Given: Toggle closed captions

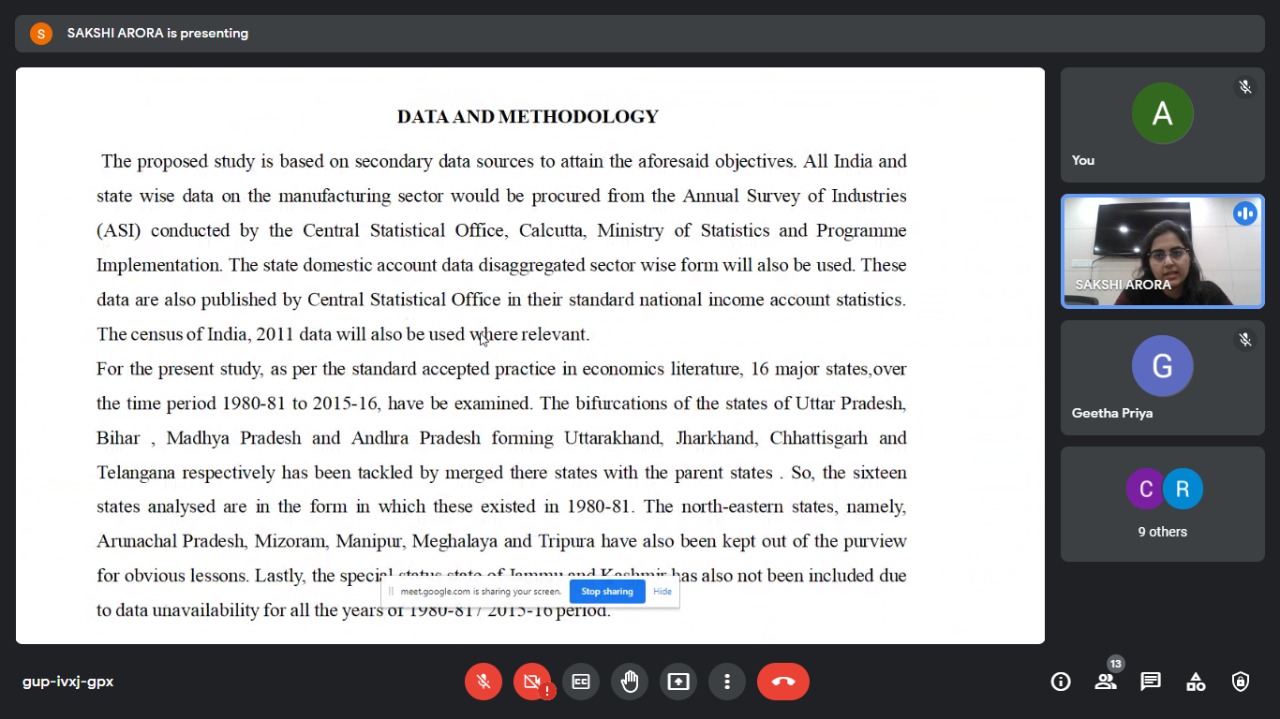Looking at the screenshot, I should [581, 682].
